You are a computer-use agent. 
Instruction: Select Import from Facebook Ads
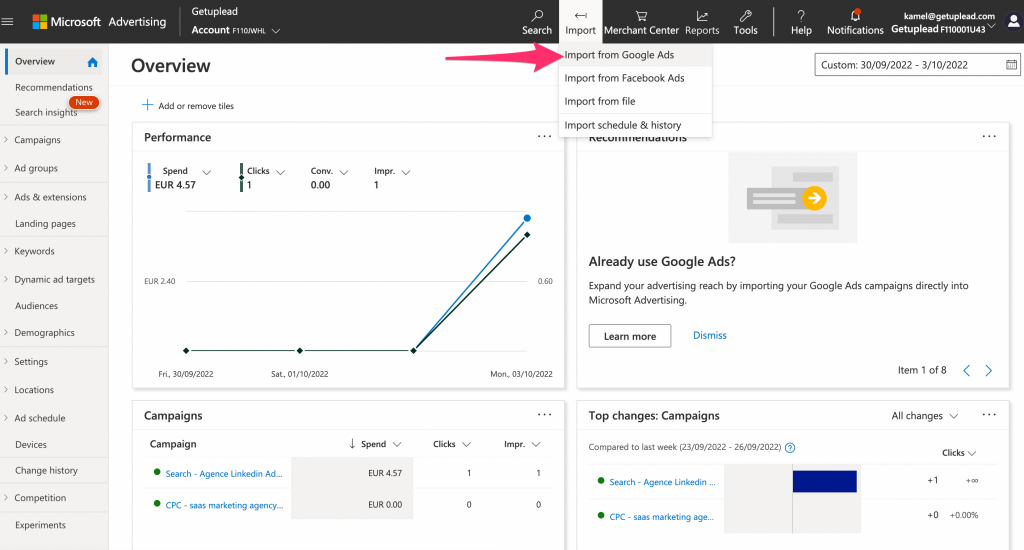click(635, 78)
